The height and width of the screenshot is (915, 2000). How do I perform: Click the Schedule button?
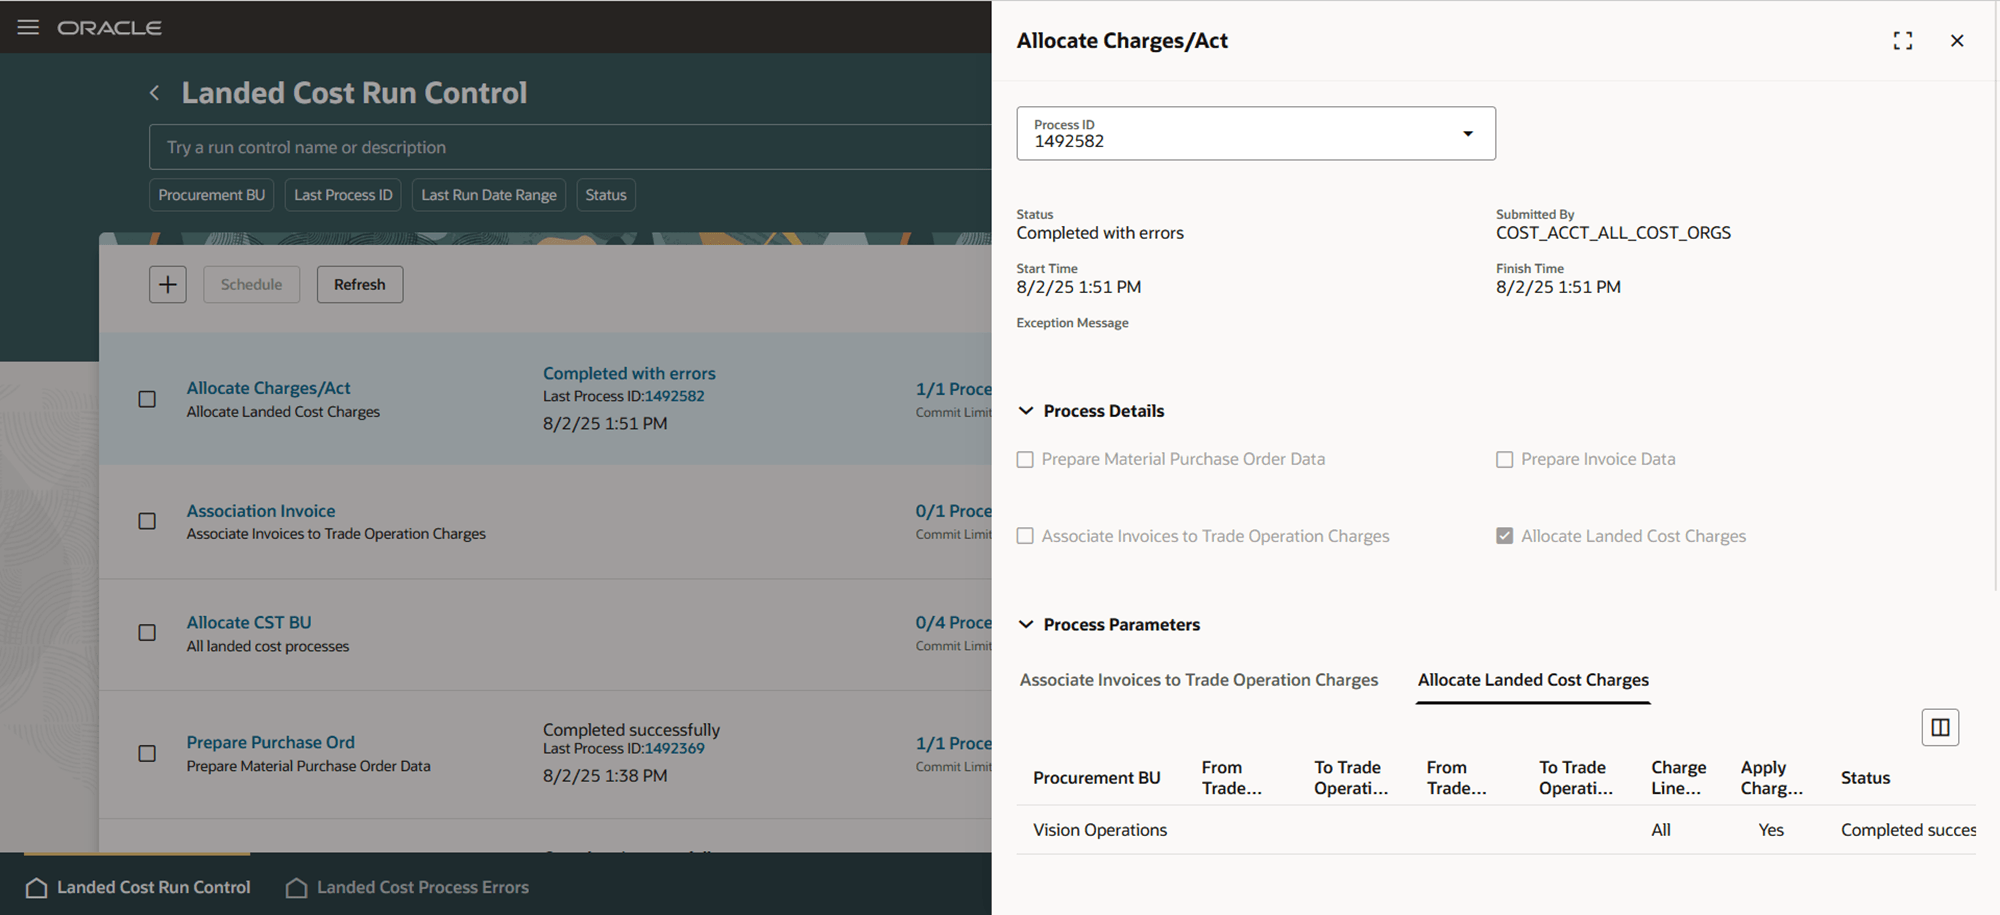(252, 284)
